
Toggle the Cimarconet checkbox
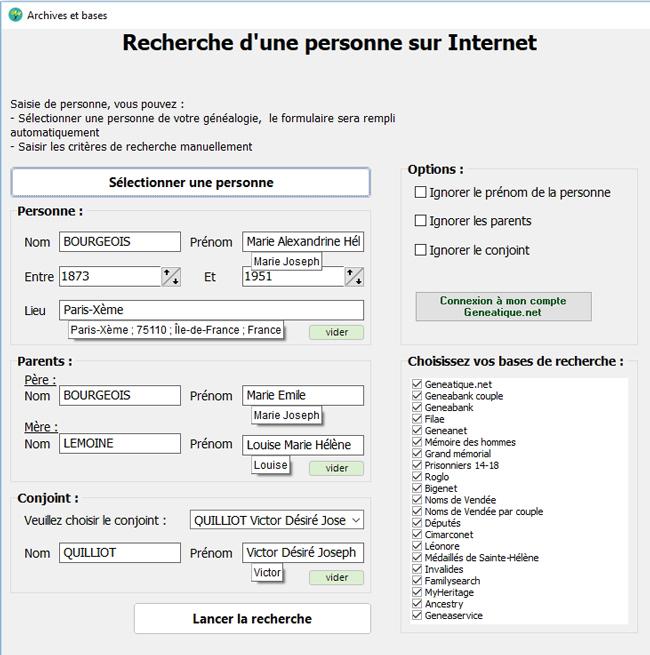pyautogui.click(x=417, y=534)
